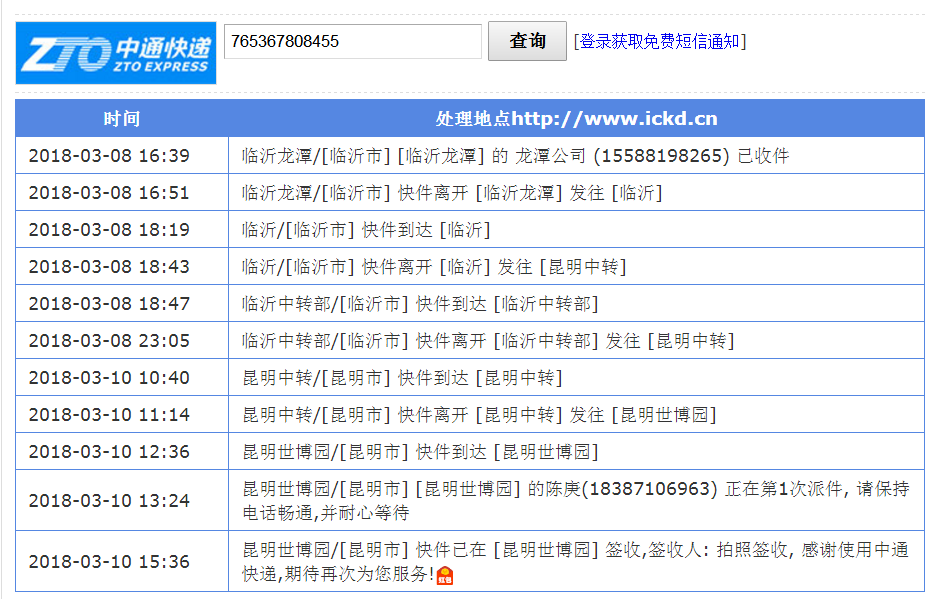Click the red packet icon in the last row

pos(445,575)
